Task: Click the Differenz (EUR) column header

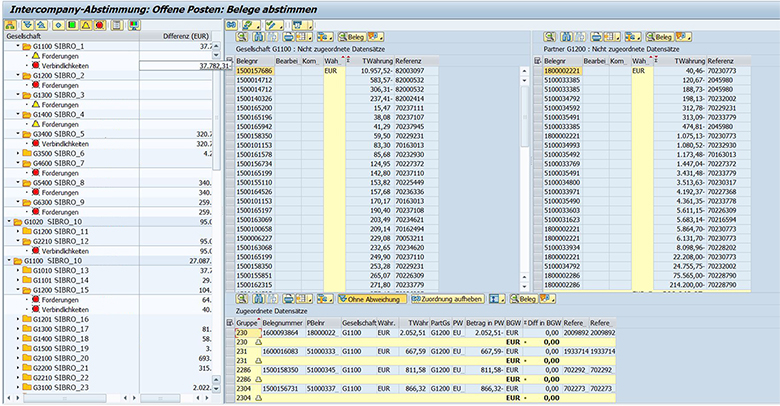Action: point(176,36)
